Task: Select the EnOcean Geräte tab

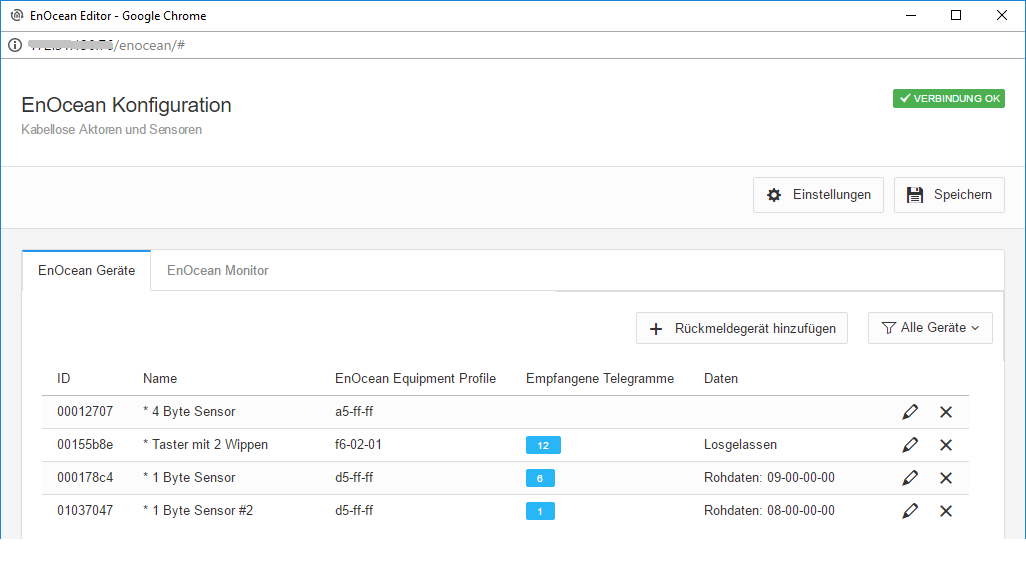Action: pyautogui.click(x=86, y=271)
